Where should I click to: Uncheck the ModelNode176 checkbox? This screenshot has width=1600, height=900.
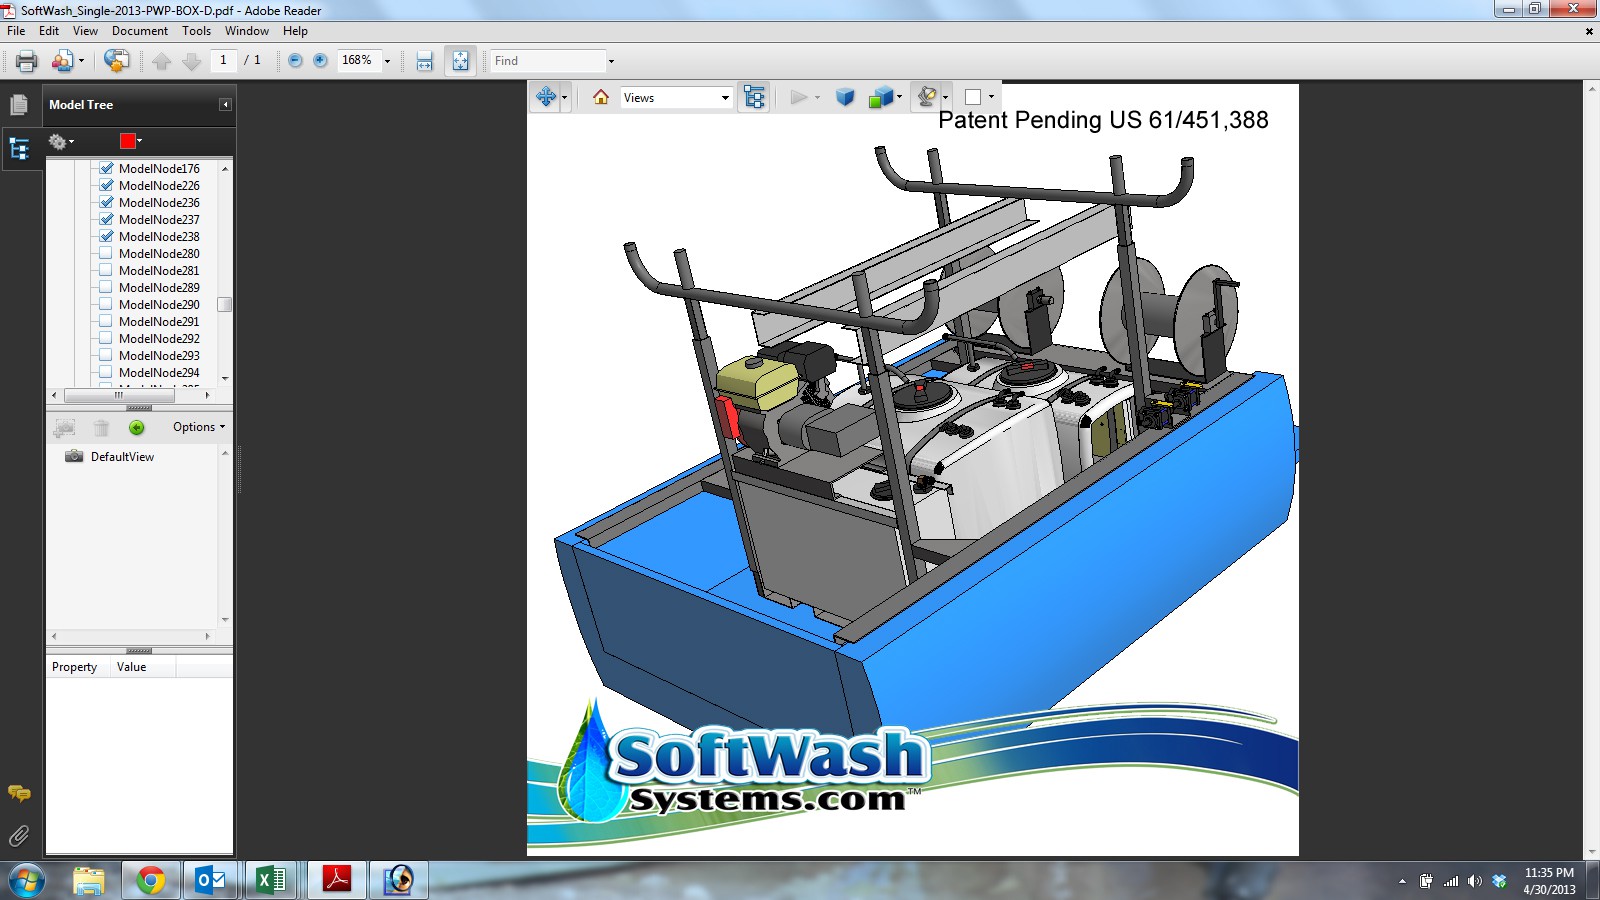(106, 169)
